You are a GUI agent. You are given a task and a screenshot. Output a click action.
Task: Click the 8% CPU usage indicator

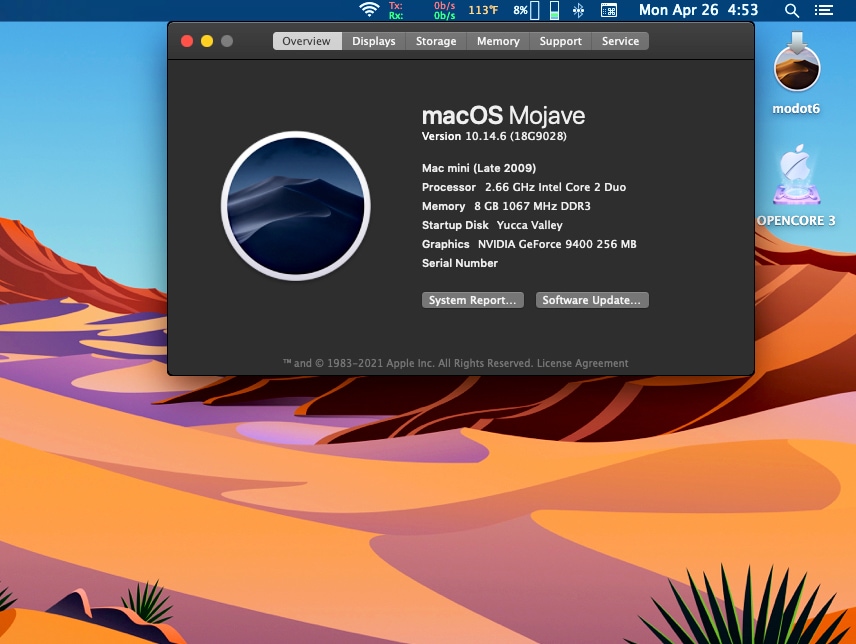coord(526,10)
